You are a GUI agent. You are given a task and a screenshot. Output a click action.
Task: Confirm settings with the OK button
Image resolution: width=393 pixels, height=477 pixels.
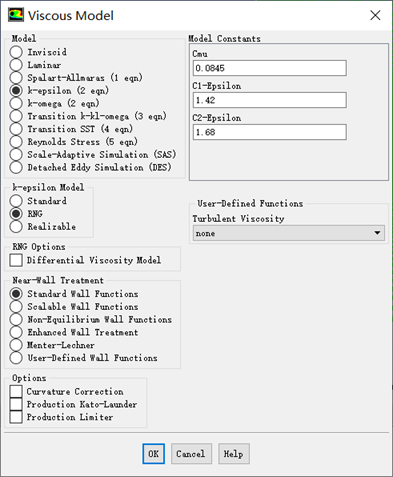click(154, 454)
